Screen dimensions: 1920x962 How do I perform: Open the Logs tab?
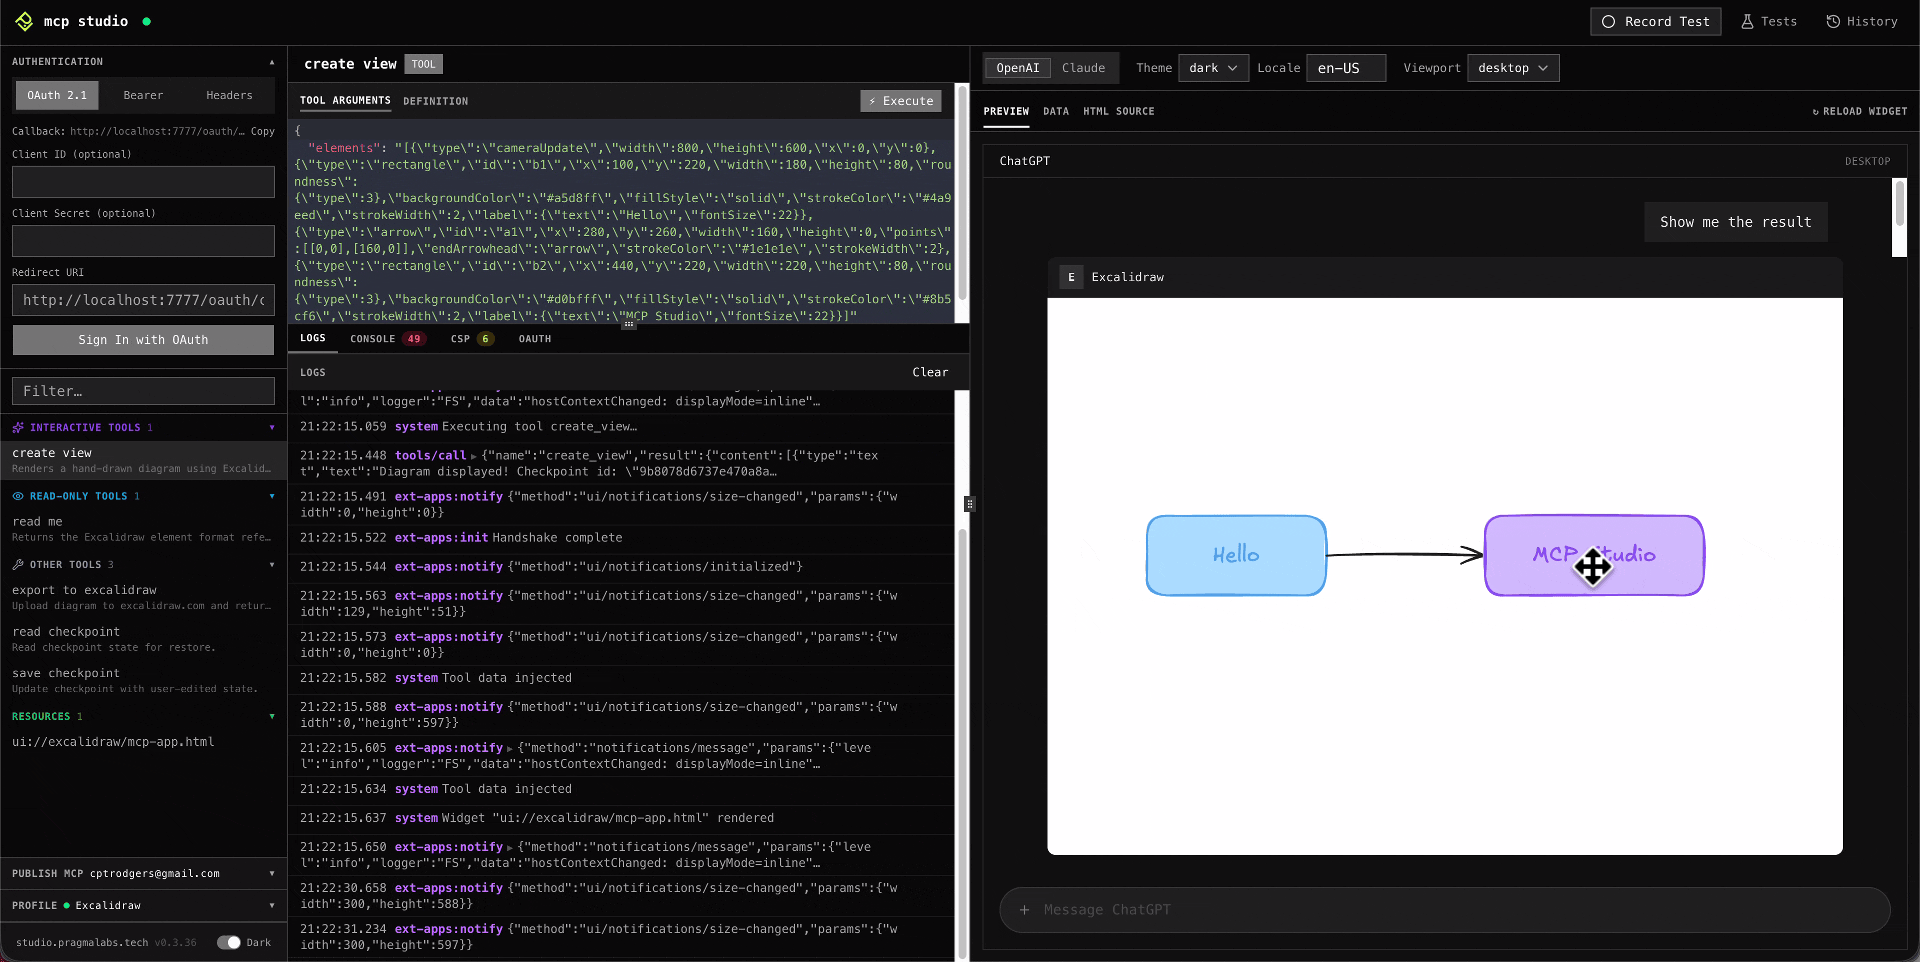313,338
